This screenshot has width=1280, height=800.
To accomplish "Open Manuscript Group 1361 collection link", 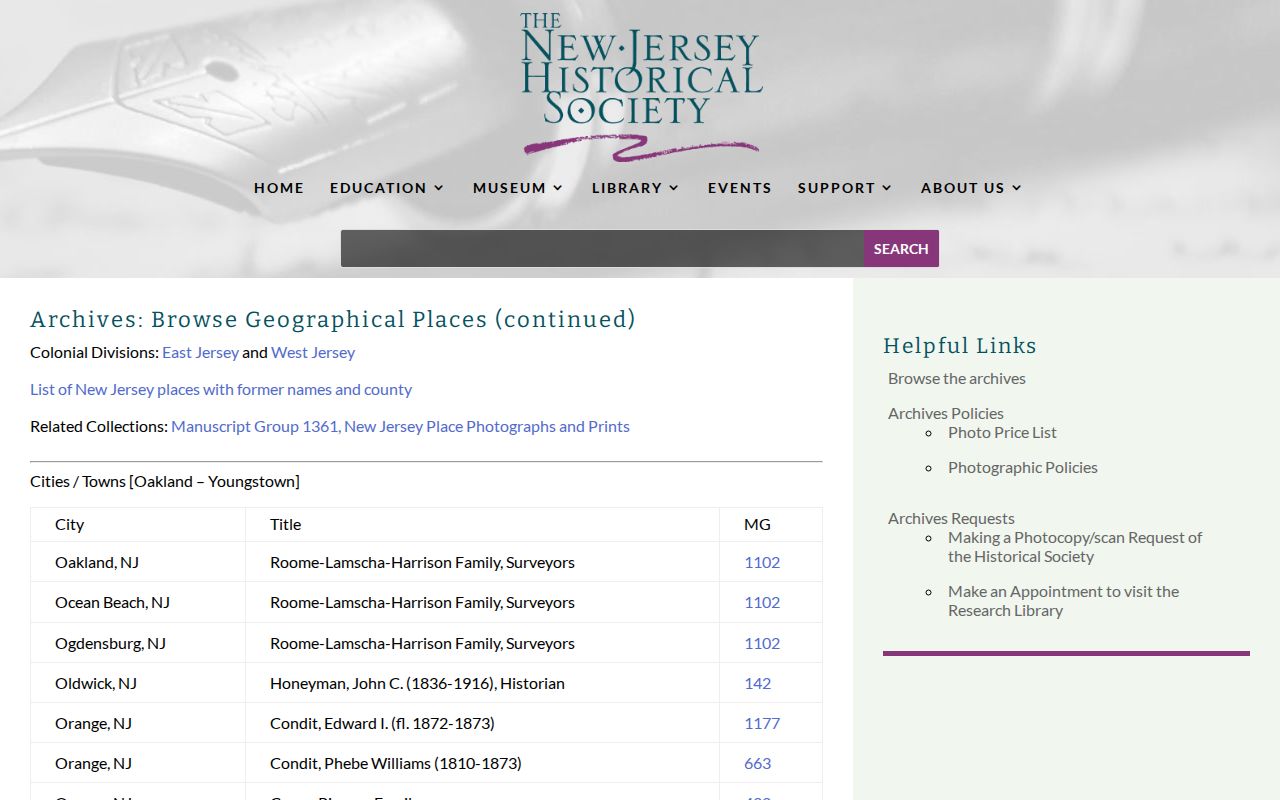I will pyautogui.click(x=400, y=427).
